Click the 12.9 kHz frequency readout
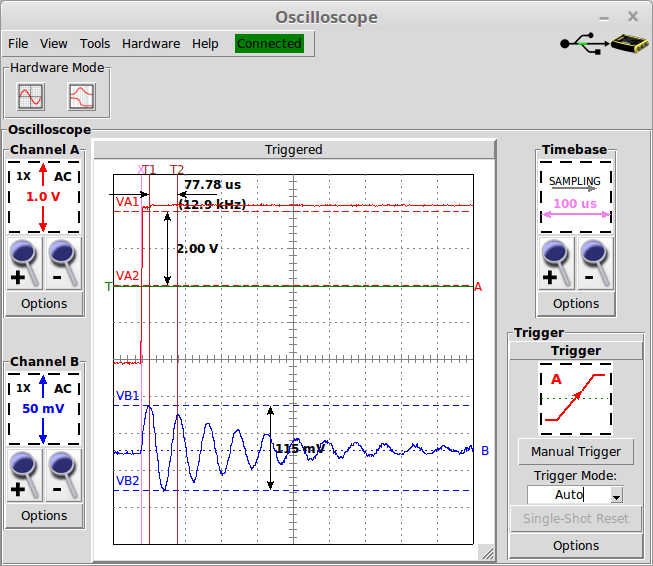653x566 pixels. click(212, 204)
